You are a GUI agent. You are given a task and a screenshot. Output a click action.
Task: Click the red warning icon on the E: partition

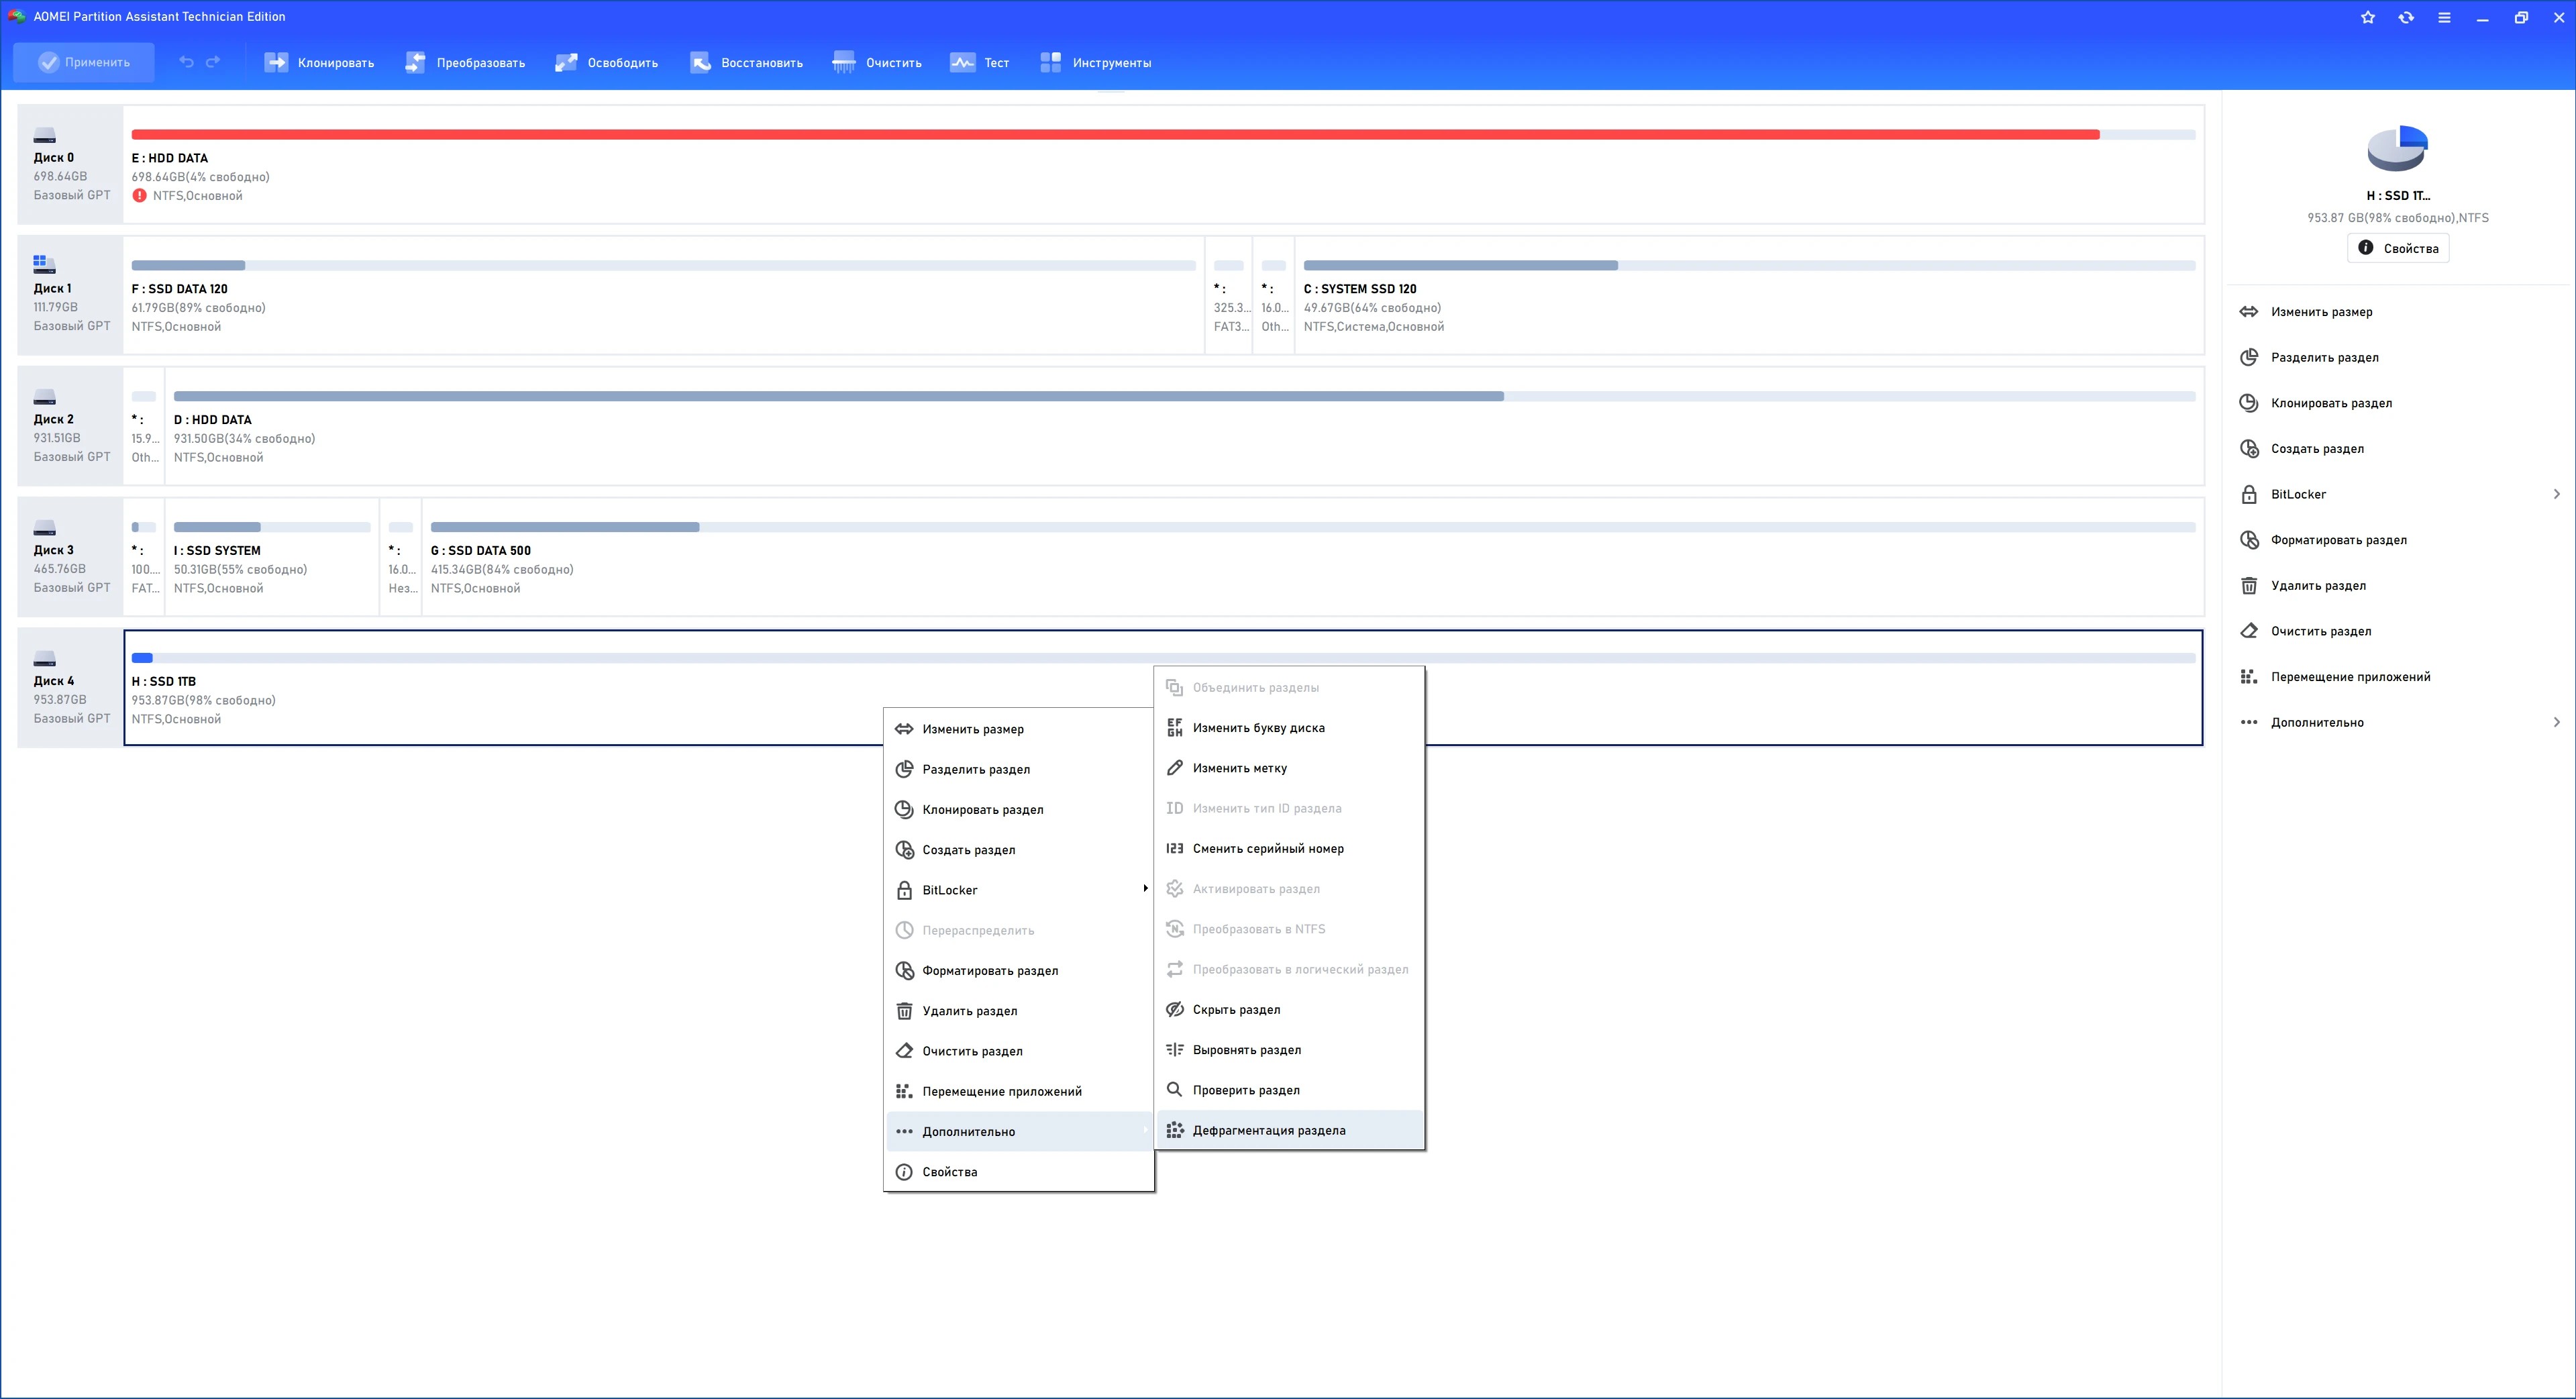[140, 196]
